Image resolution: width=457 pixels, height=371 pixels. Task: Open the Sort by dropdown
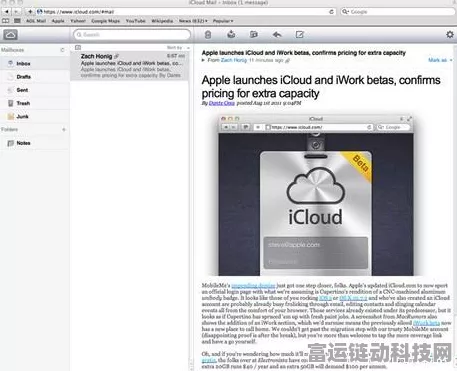pos(178,48)
